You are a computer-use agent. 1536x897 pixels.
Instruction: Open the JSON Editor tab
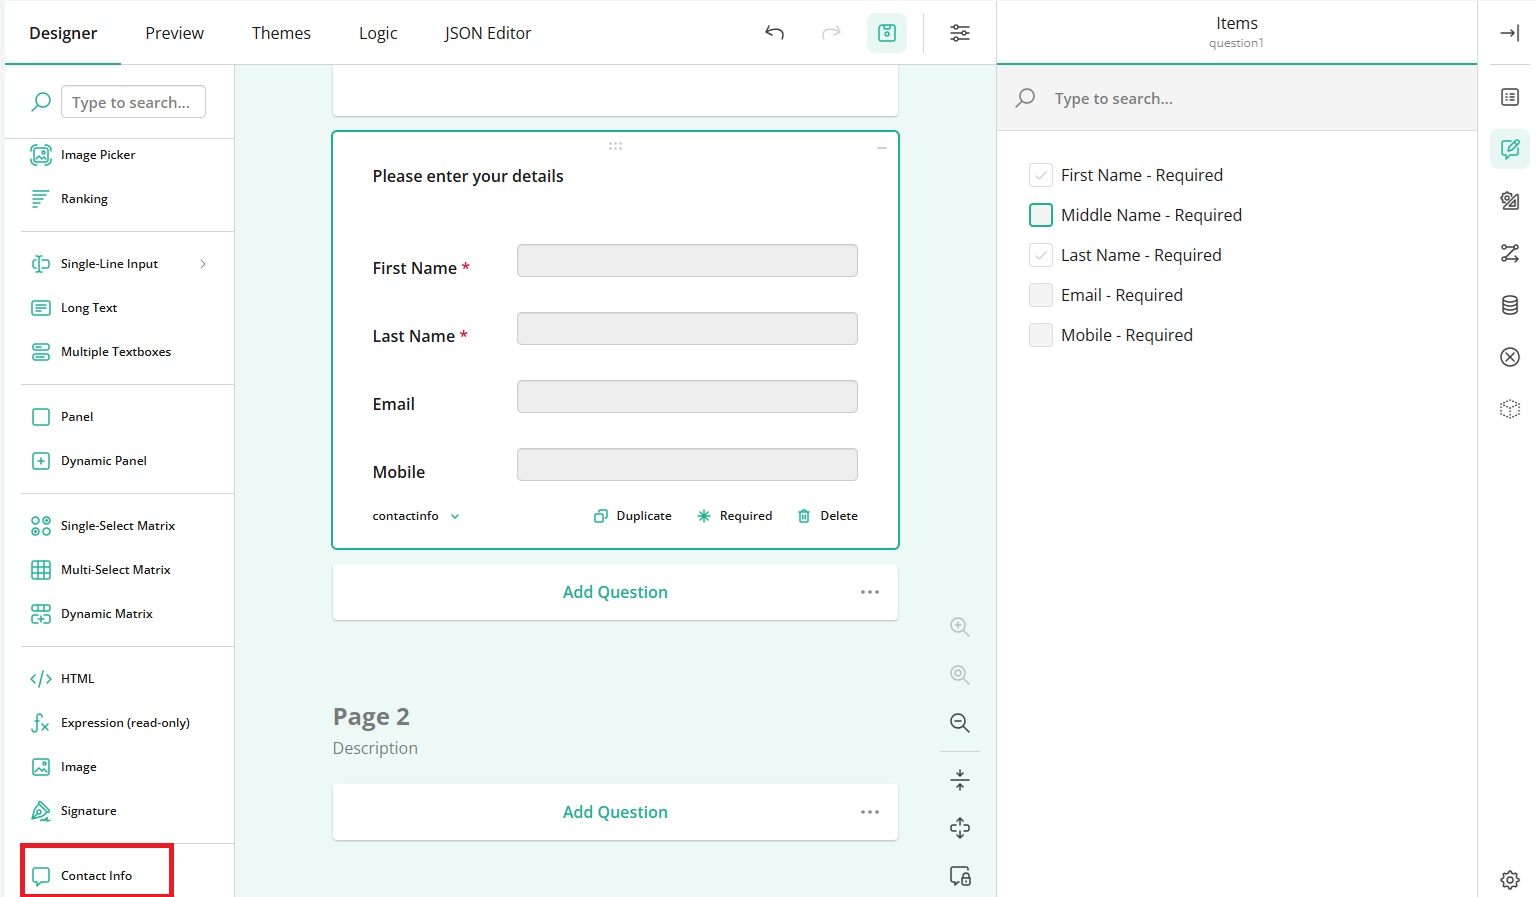pos(488,33)
